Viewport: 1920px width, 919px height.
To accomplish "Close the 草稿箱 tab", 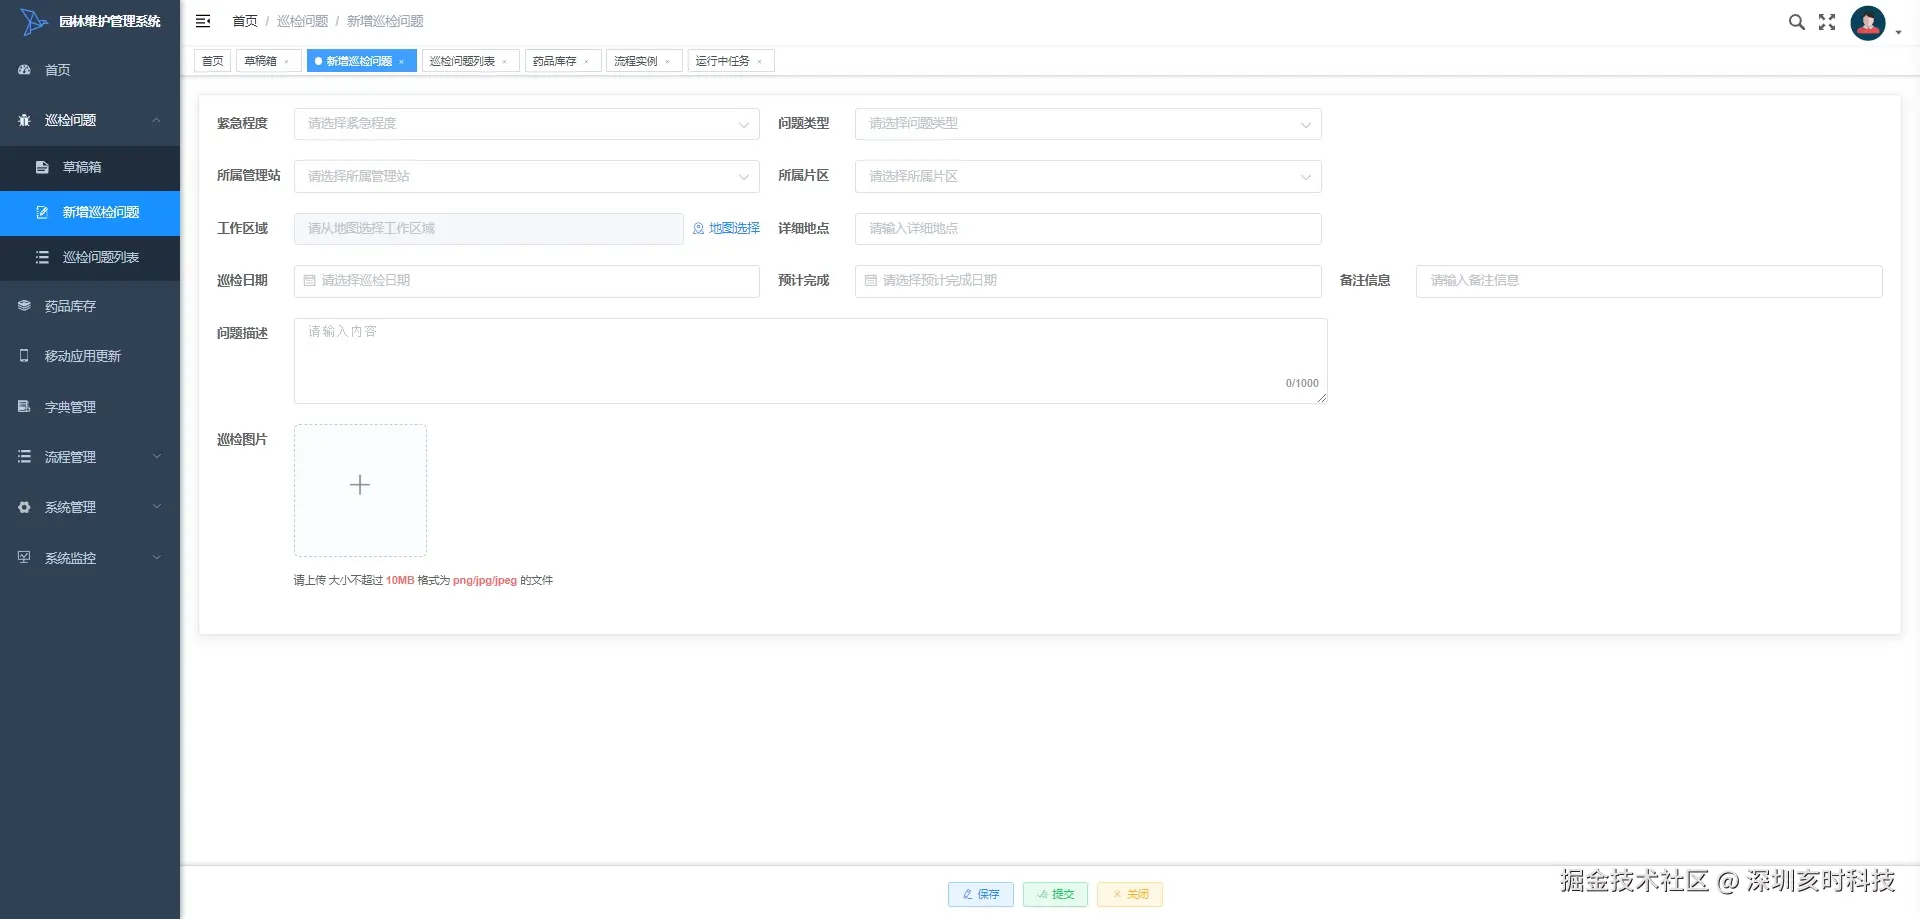I will (286, 62).
